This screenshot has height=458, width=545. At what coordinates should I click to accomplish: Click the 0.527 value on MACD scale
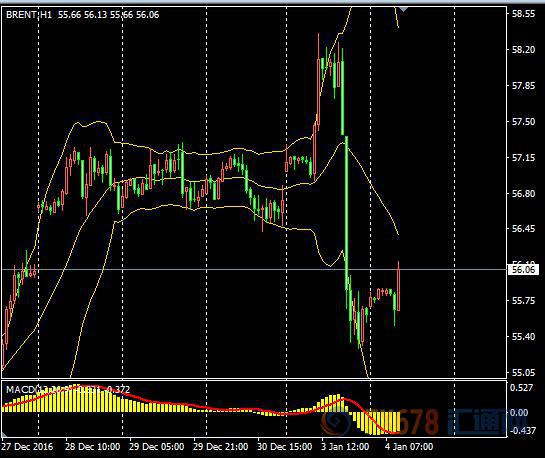point(521,387)
